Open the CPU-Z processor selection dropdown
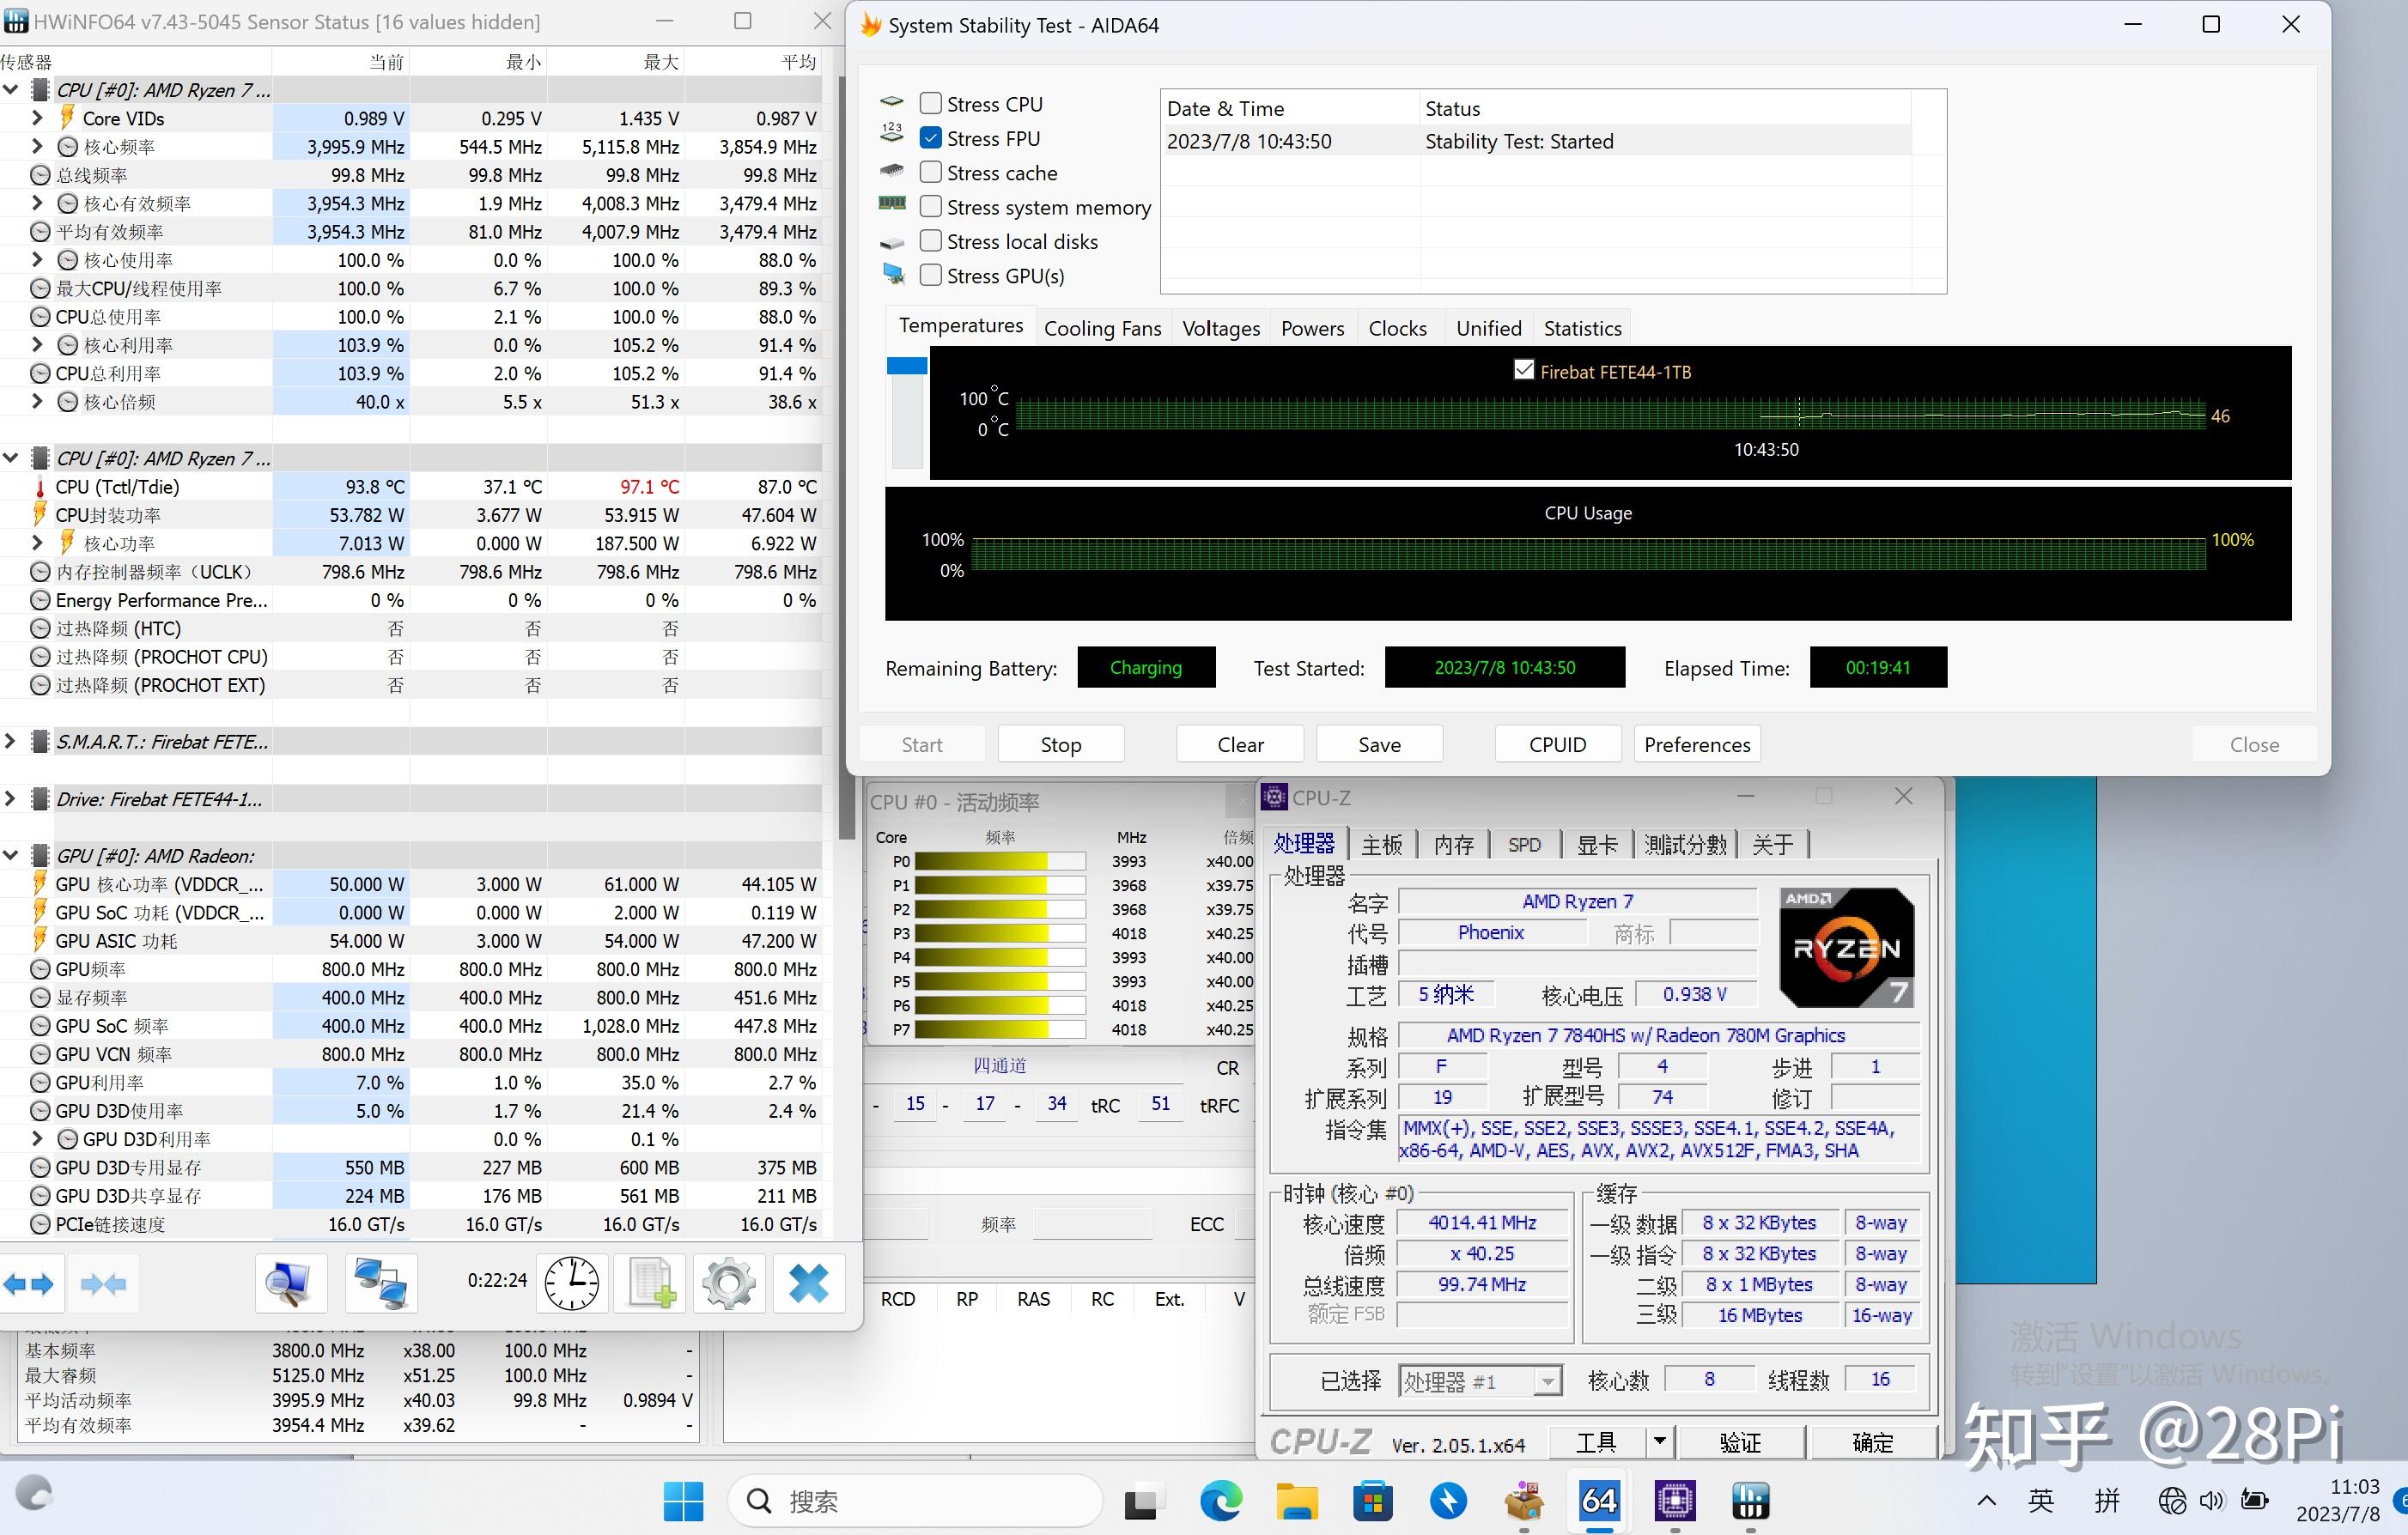 pos(1547,1381)
